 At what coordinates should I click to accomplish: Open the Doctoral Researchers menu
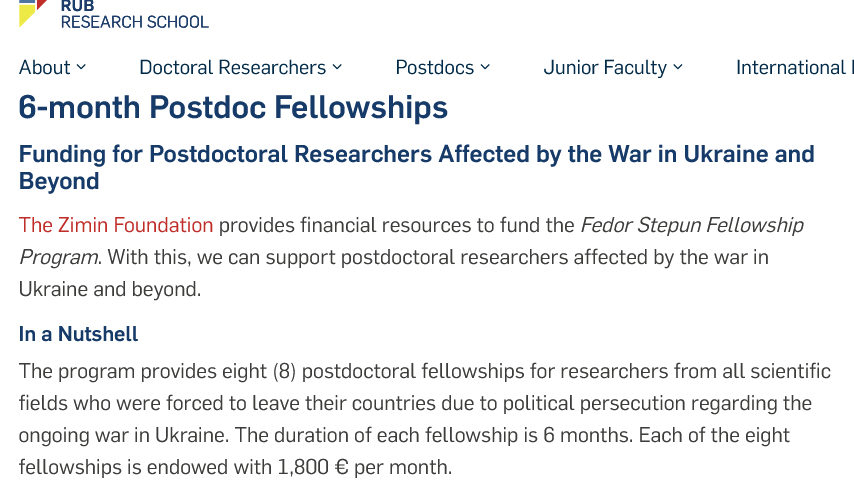232,68
